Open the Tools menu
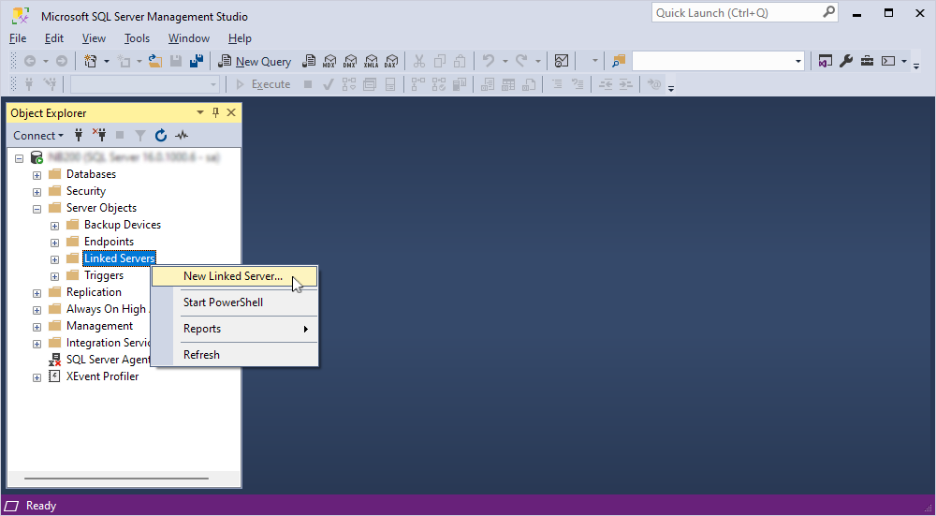This screenshot has height=516, width=936. [x=137, y=38]
